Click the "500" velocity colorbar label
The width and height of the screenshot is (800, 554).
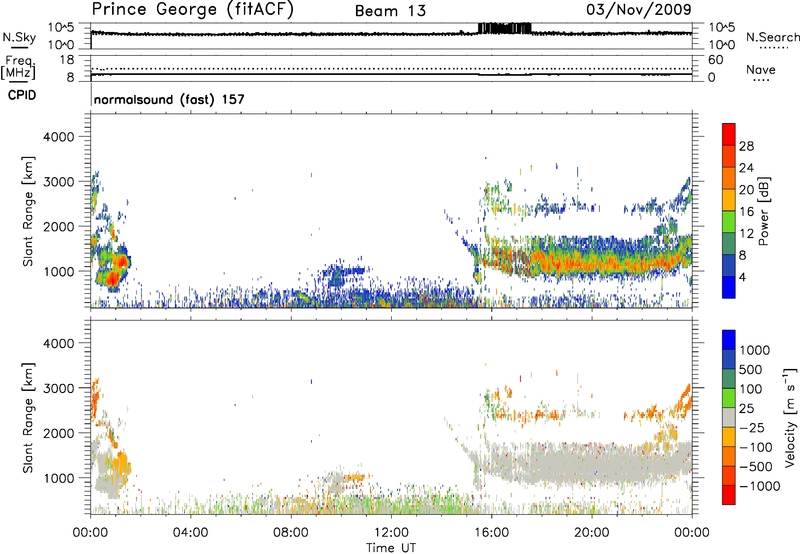(753, 370)
